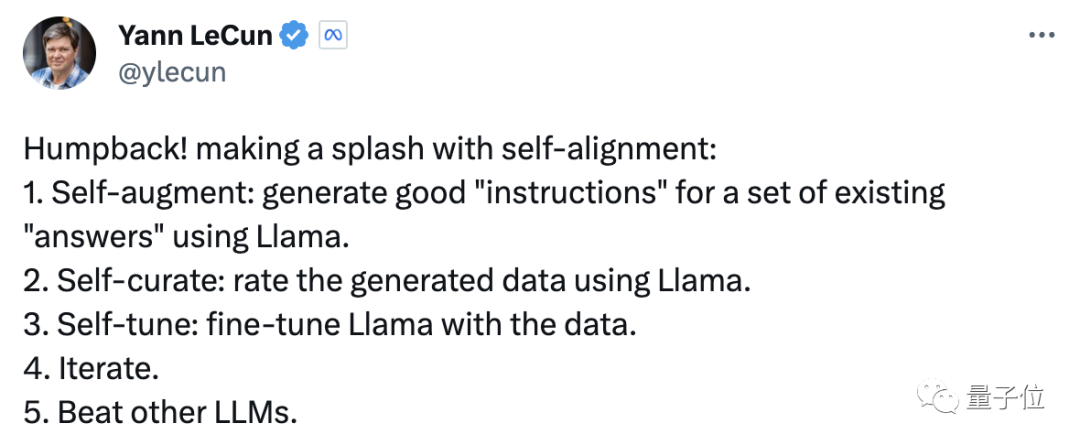Open the @ylecun handle link
Viewport: 1080px width, 445px height.
(172, 72)
